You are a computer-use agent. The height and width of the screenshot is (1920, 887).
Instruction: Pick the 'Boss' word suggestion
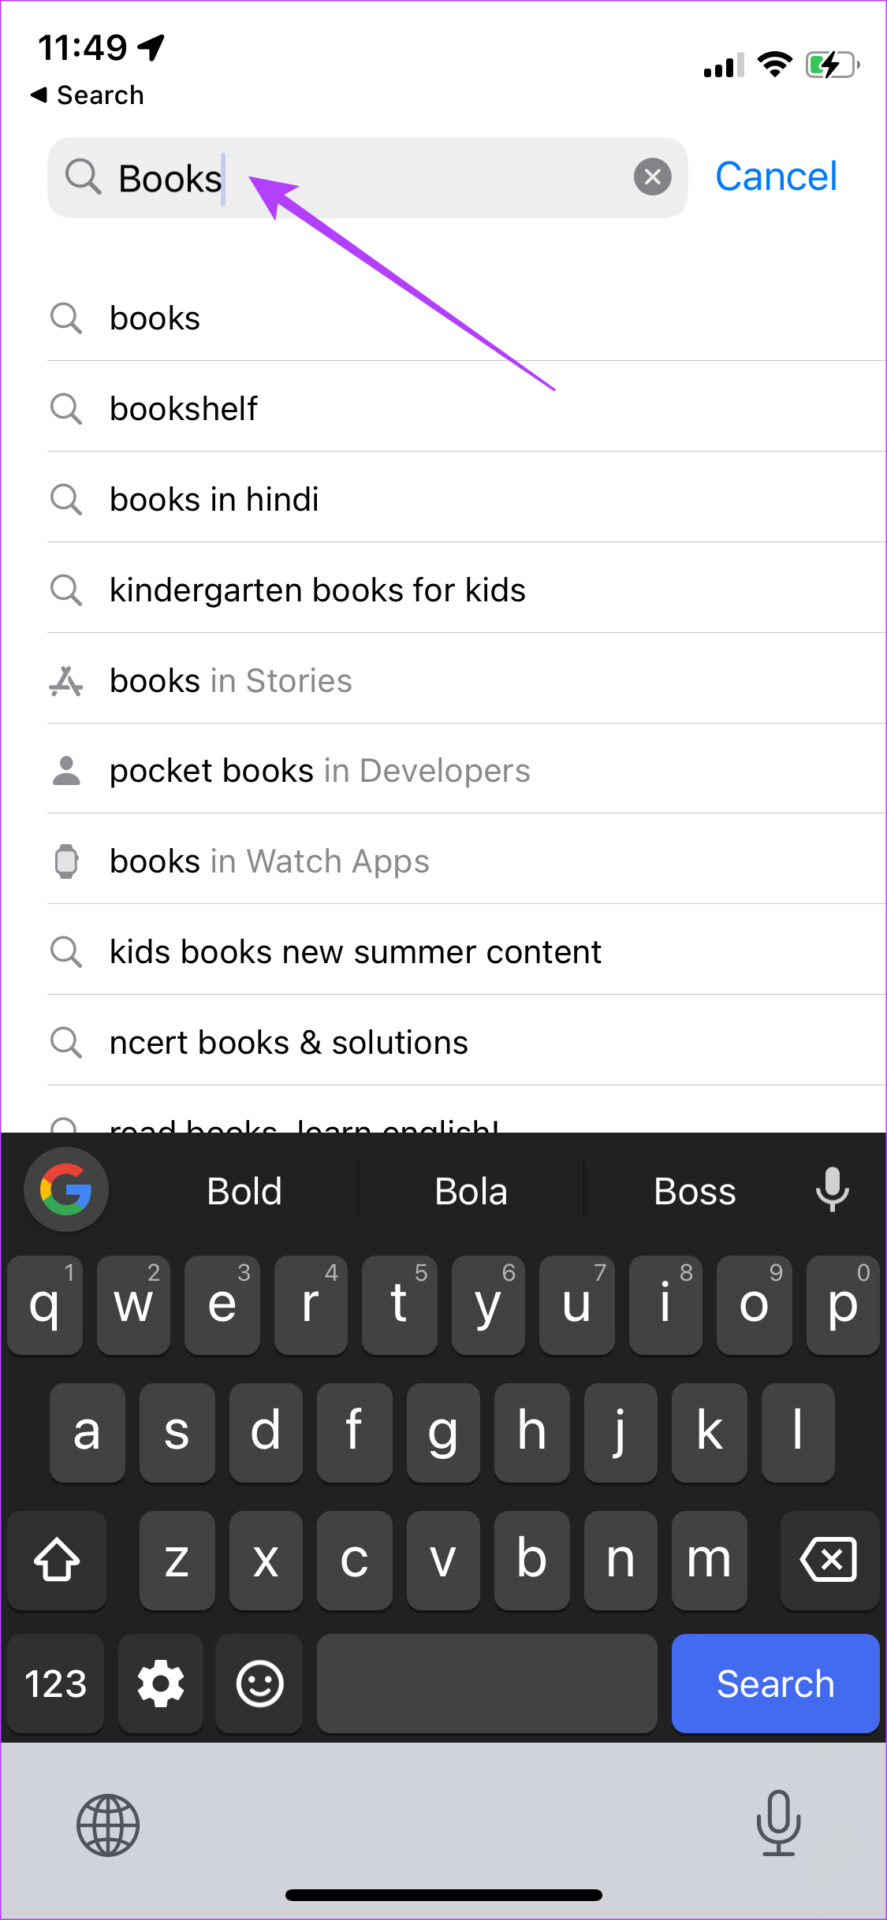695,1191
